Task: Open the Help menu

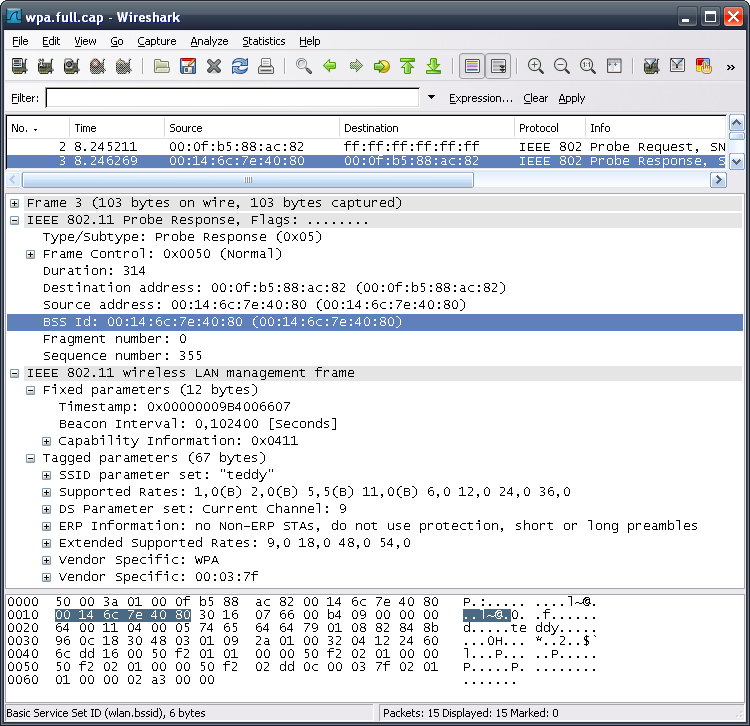Action: coord(309,41)
